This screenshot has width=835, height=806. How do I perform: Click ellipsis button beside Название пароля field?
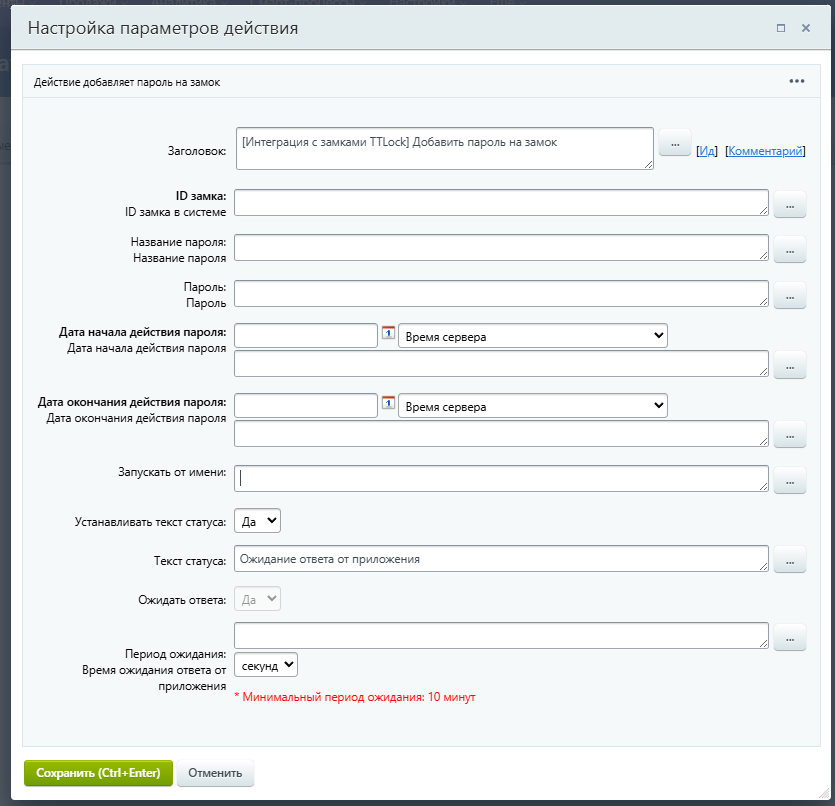pyautogui.click(x=790, y=250)
